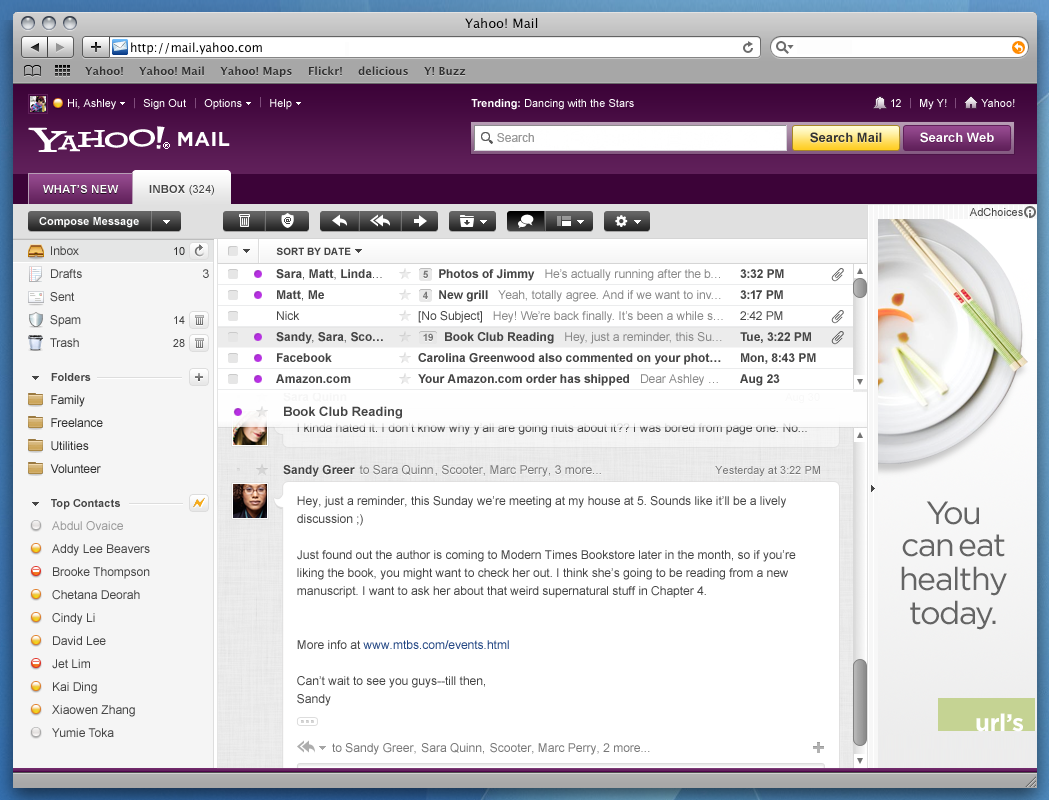
Task: Add a new folder with plus icon
Action: 199,377
